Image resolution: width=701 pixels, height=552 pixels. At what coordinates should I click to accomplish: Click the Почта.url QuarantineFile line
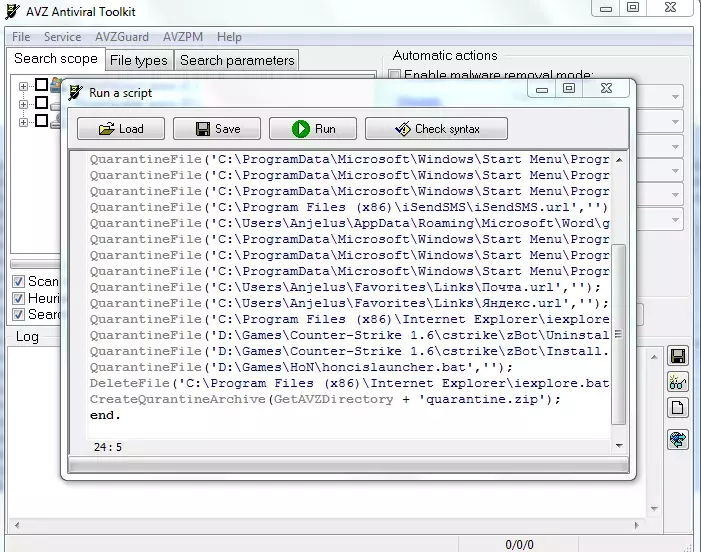[x=345, y=287]
